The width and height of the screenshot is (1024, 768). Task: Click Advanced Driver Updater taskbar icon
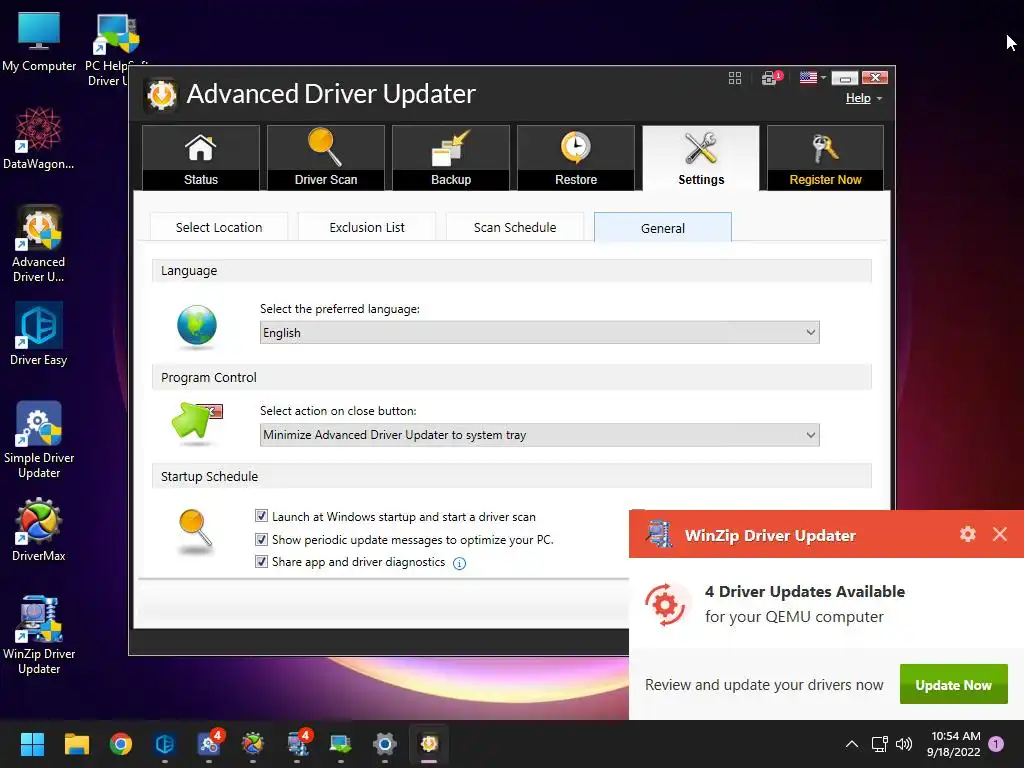coord(429,744)
